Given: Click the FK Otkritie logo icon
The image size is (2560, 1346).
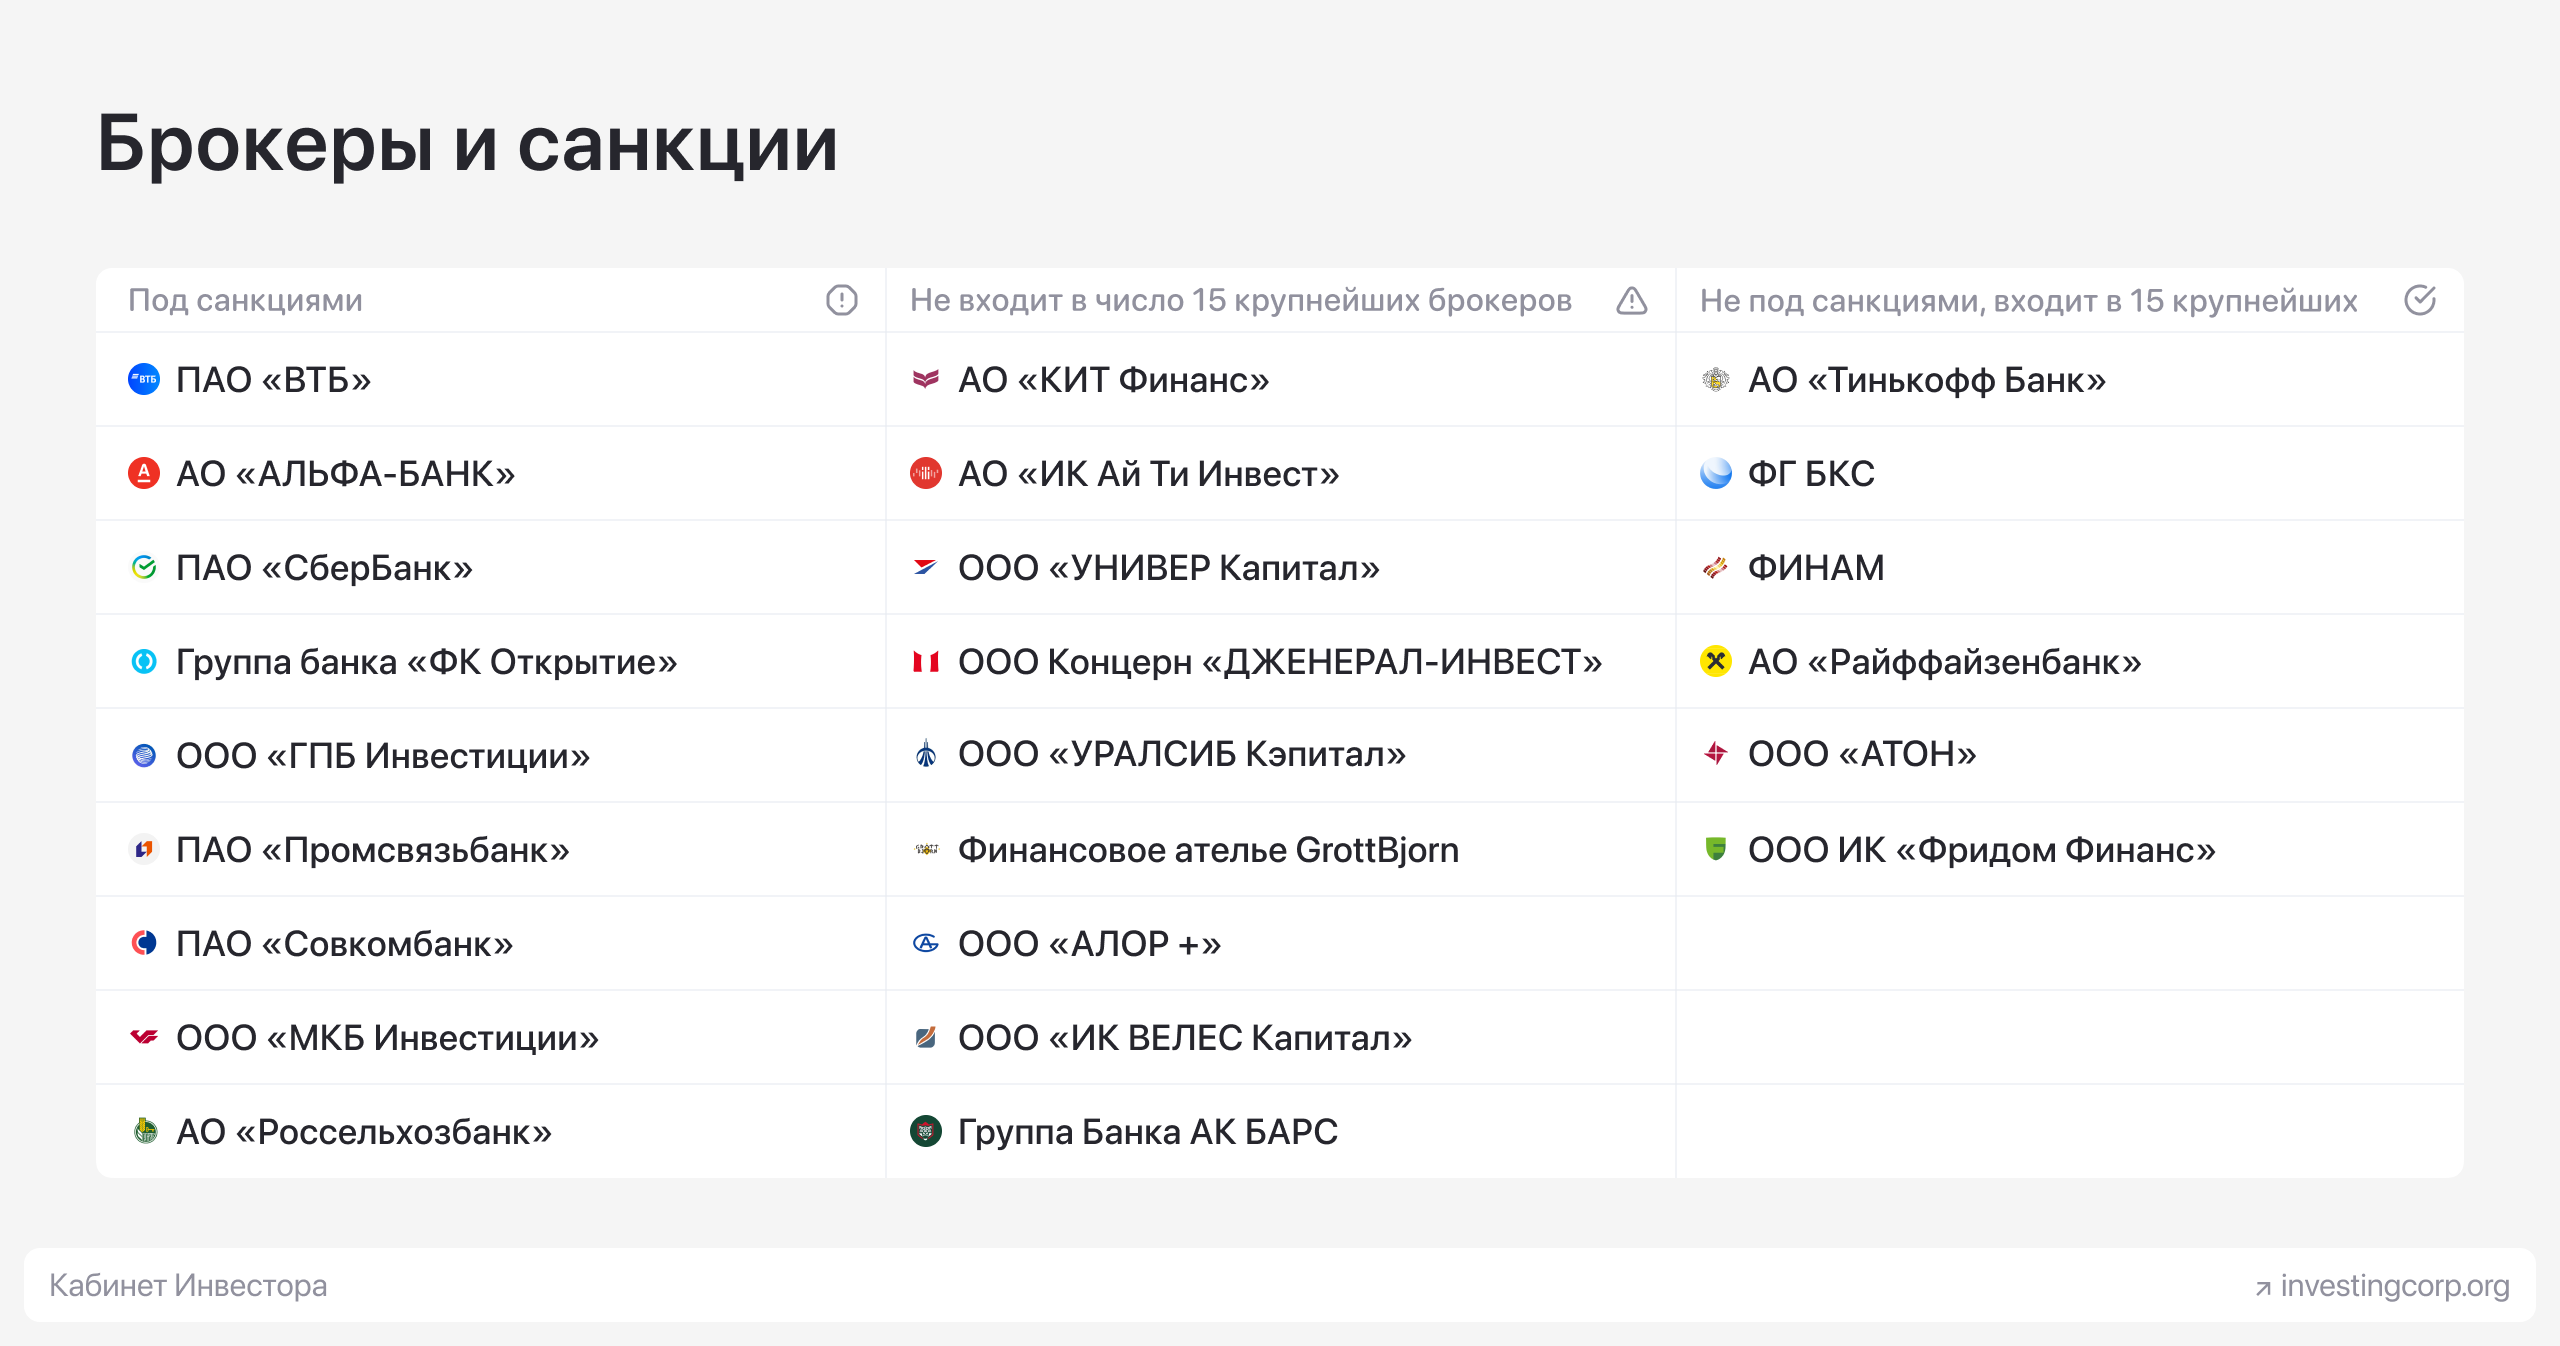Looking at the screenshot, I should point(144,661).
